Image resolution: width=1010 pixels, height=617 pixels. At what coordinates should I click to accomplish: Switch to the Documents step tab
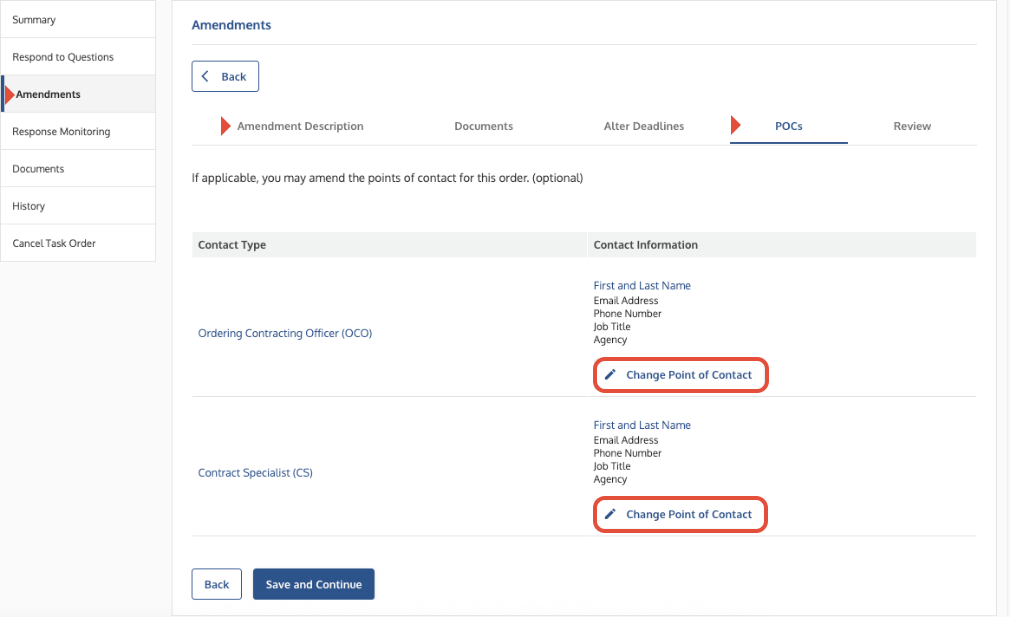pyautogui.click(x=484, y=126)
